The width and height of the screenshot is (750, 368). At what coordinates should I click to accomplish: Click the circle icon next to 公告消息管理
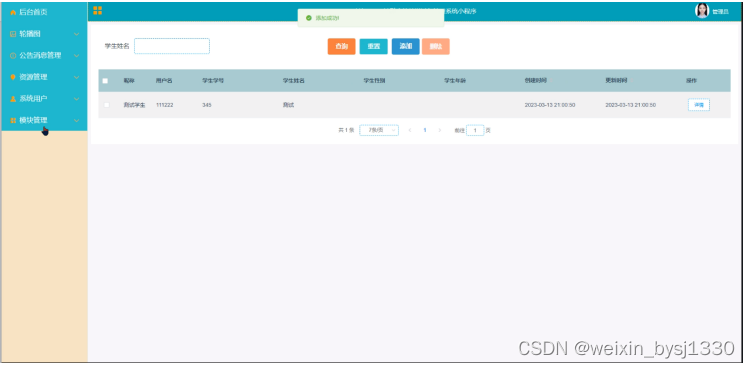pos(13,56)
